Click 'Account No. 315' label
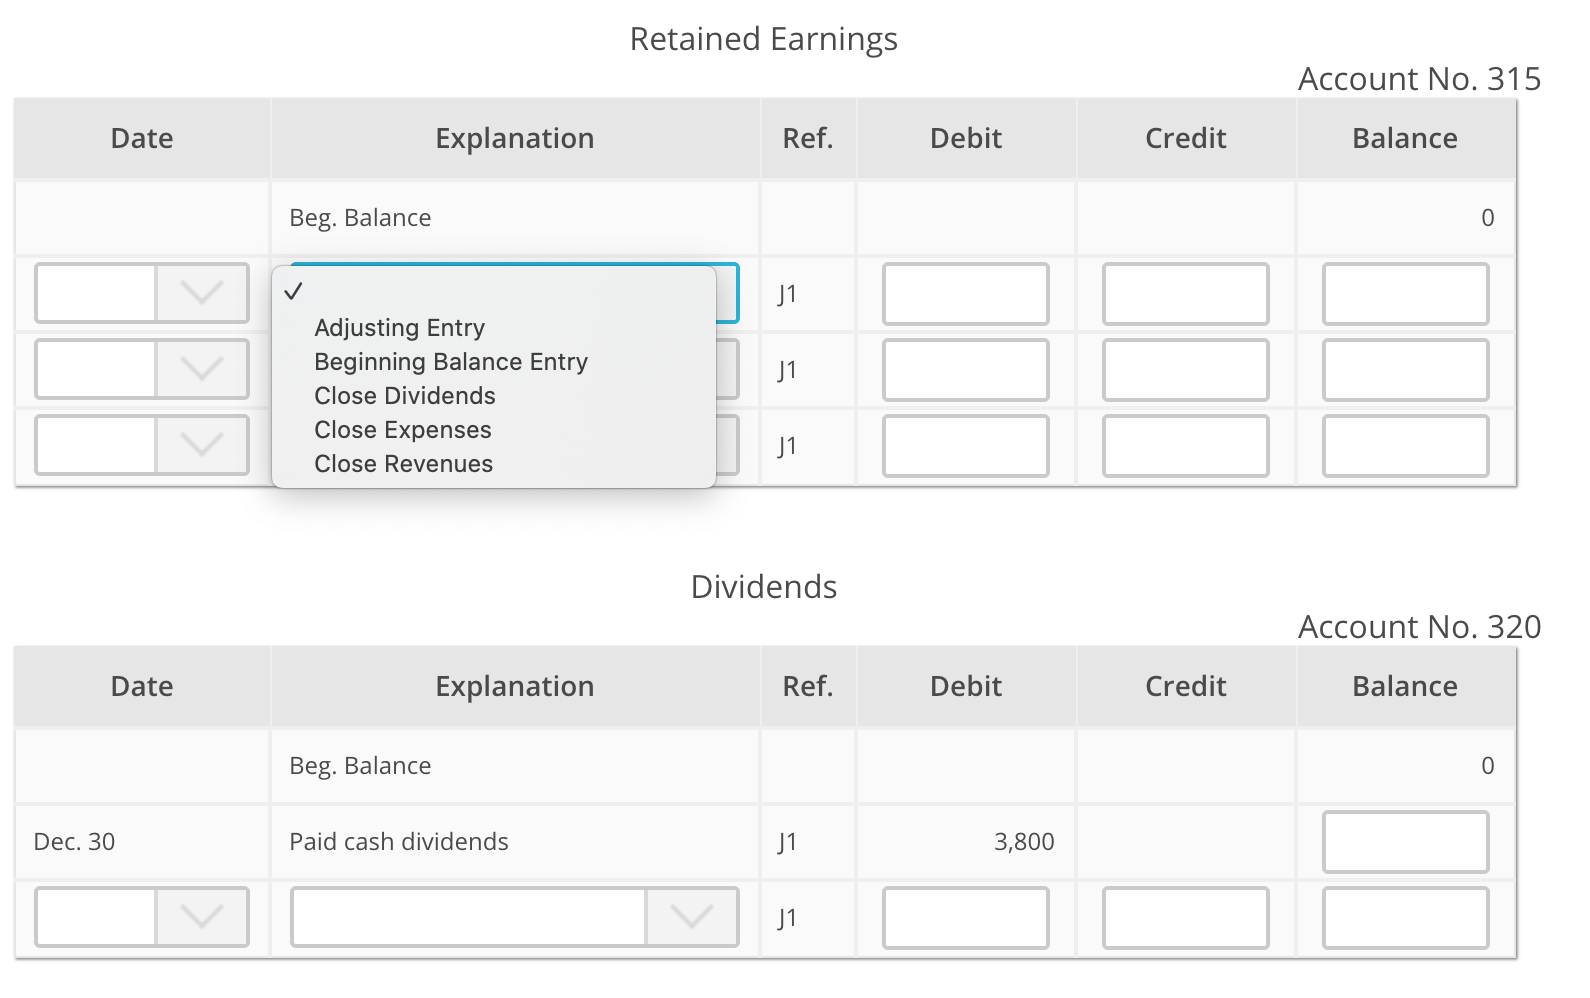The width and height of the screenshot is (1590, 998). (1419, 79)
